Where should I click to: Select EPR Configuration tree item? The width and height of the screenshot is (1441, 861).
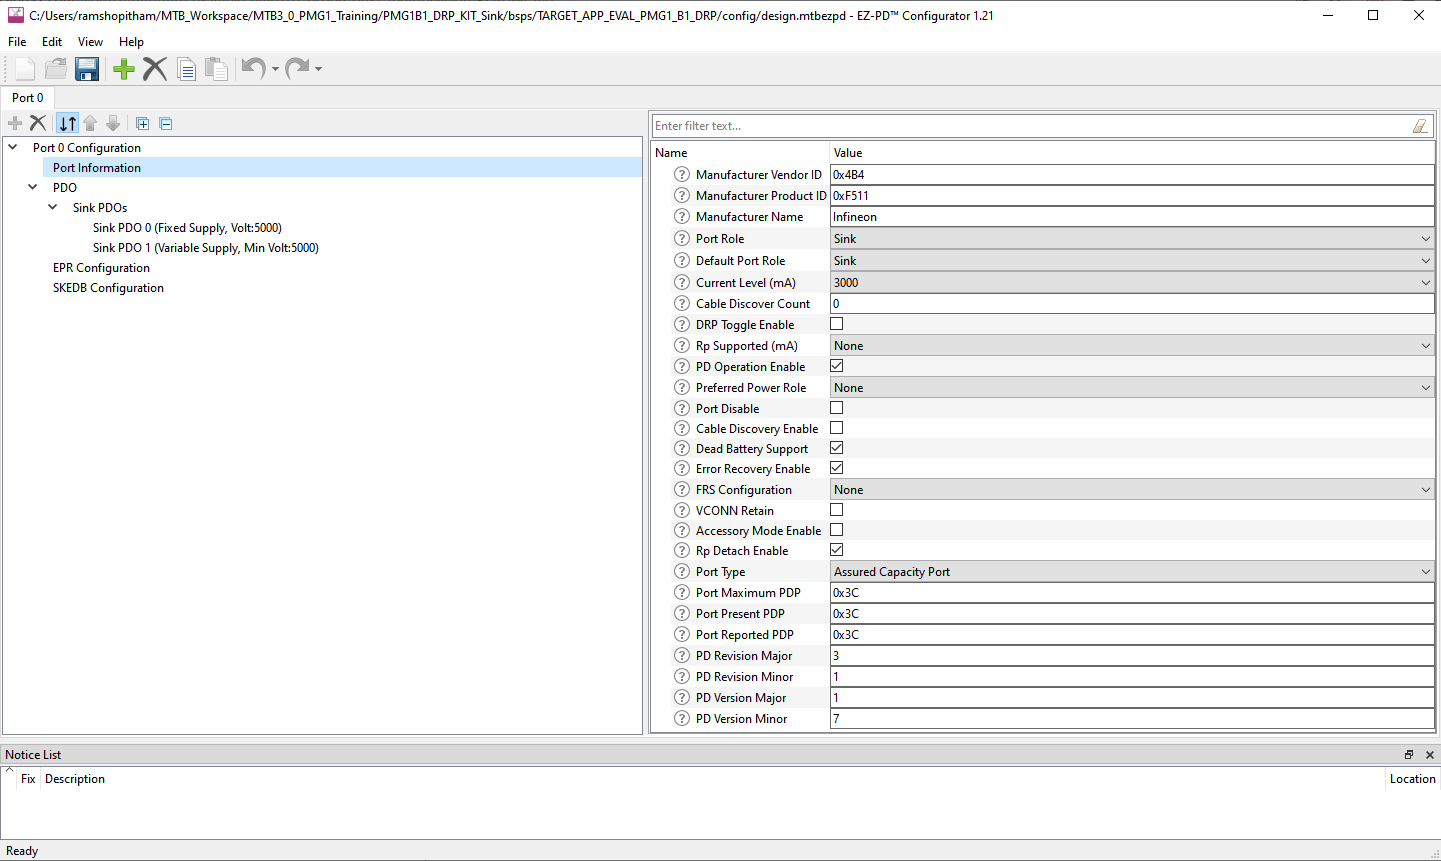pos(101,267)
